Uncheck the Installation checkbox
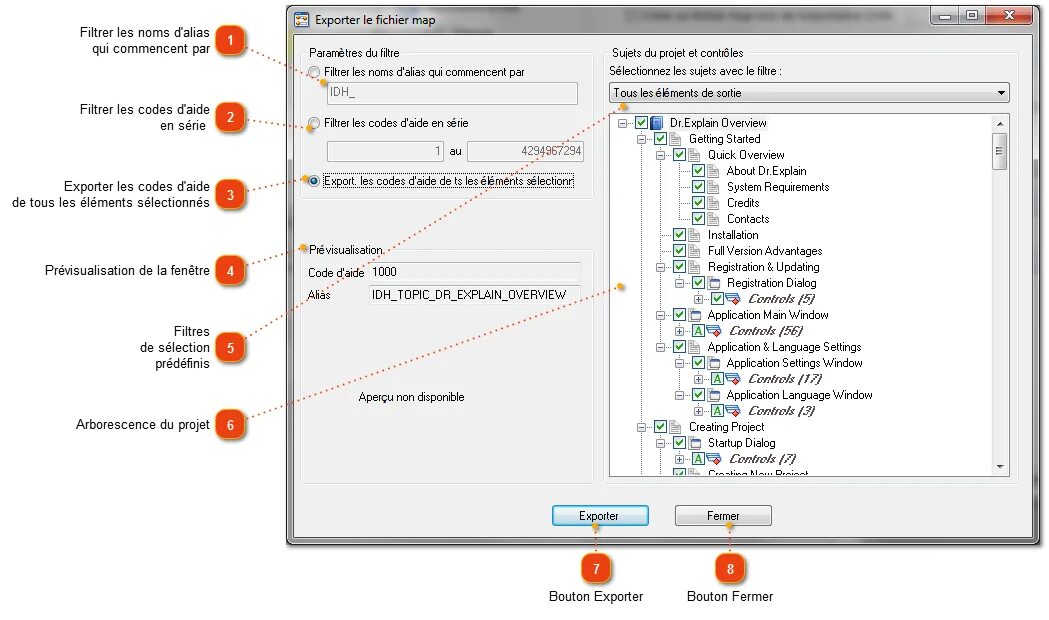The image size is (1049, 620). coord(679,235)
